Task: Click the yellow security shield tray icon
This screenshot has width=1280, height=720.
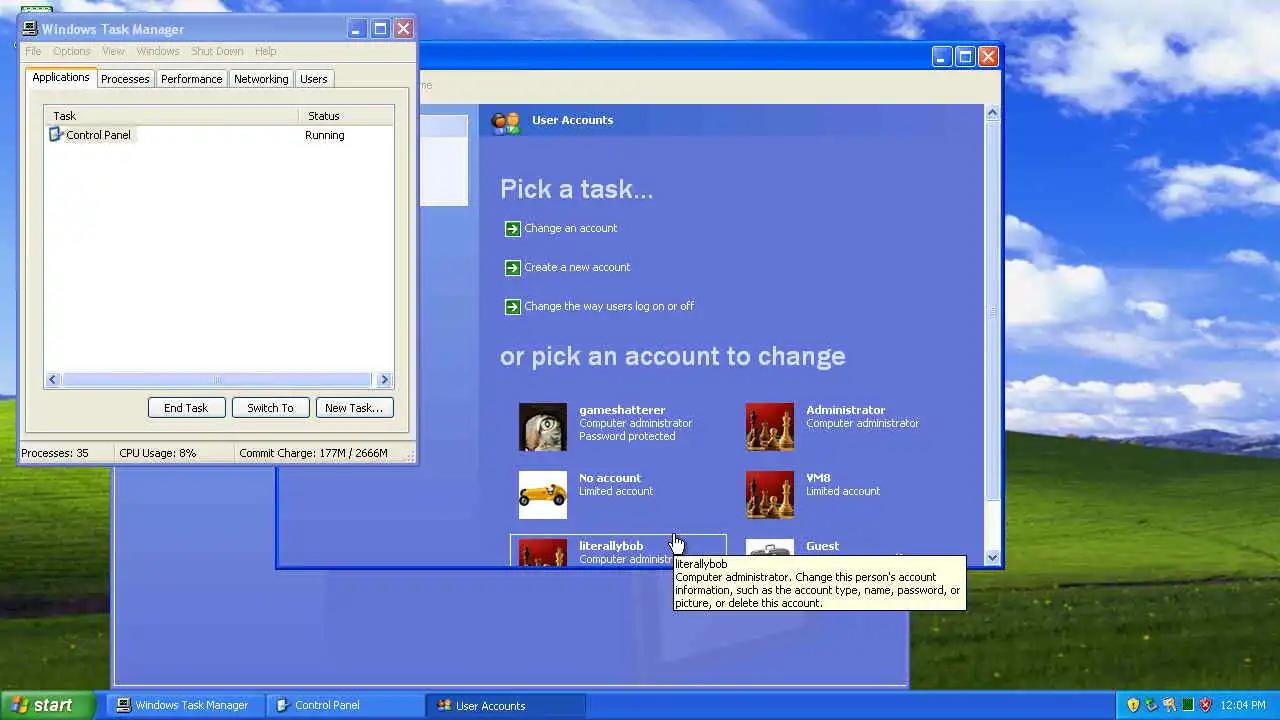Action: (1133, 705)
